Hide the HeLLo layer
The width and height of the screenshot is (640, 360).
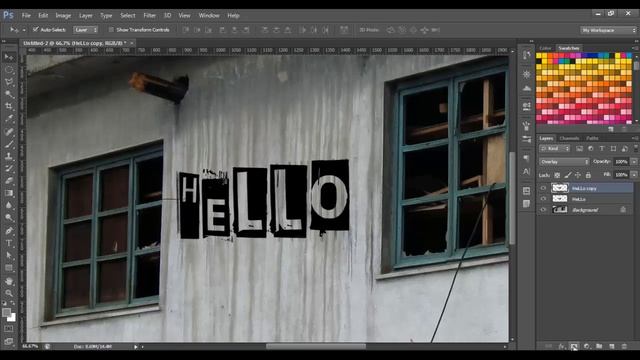point(543,199)
